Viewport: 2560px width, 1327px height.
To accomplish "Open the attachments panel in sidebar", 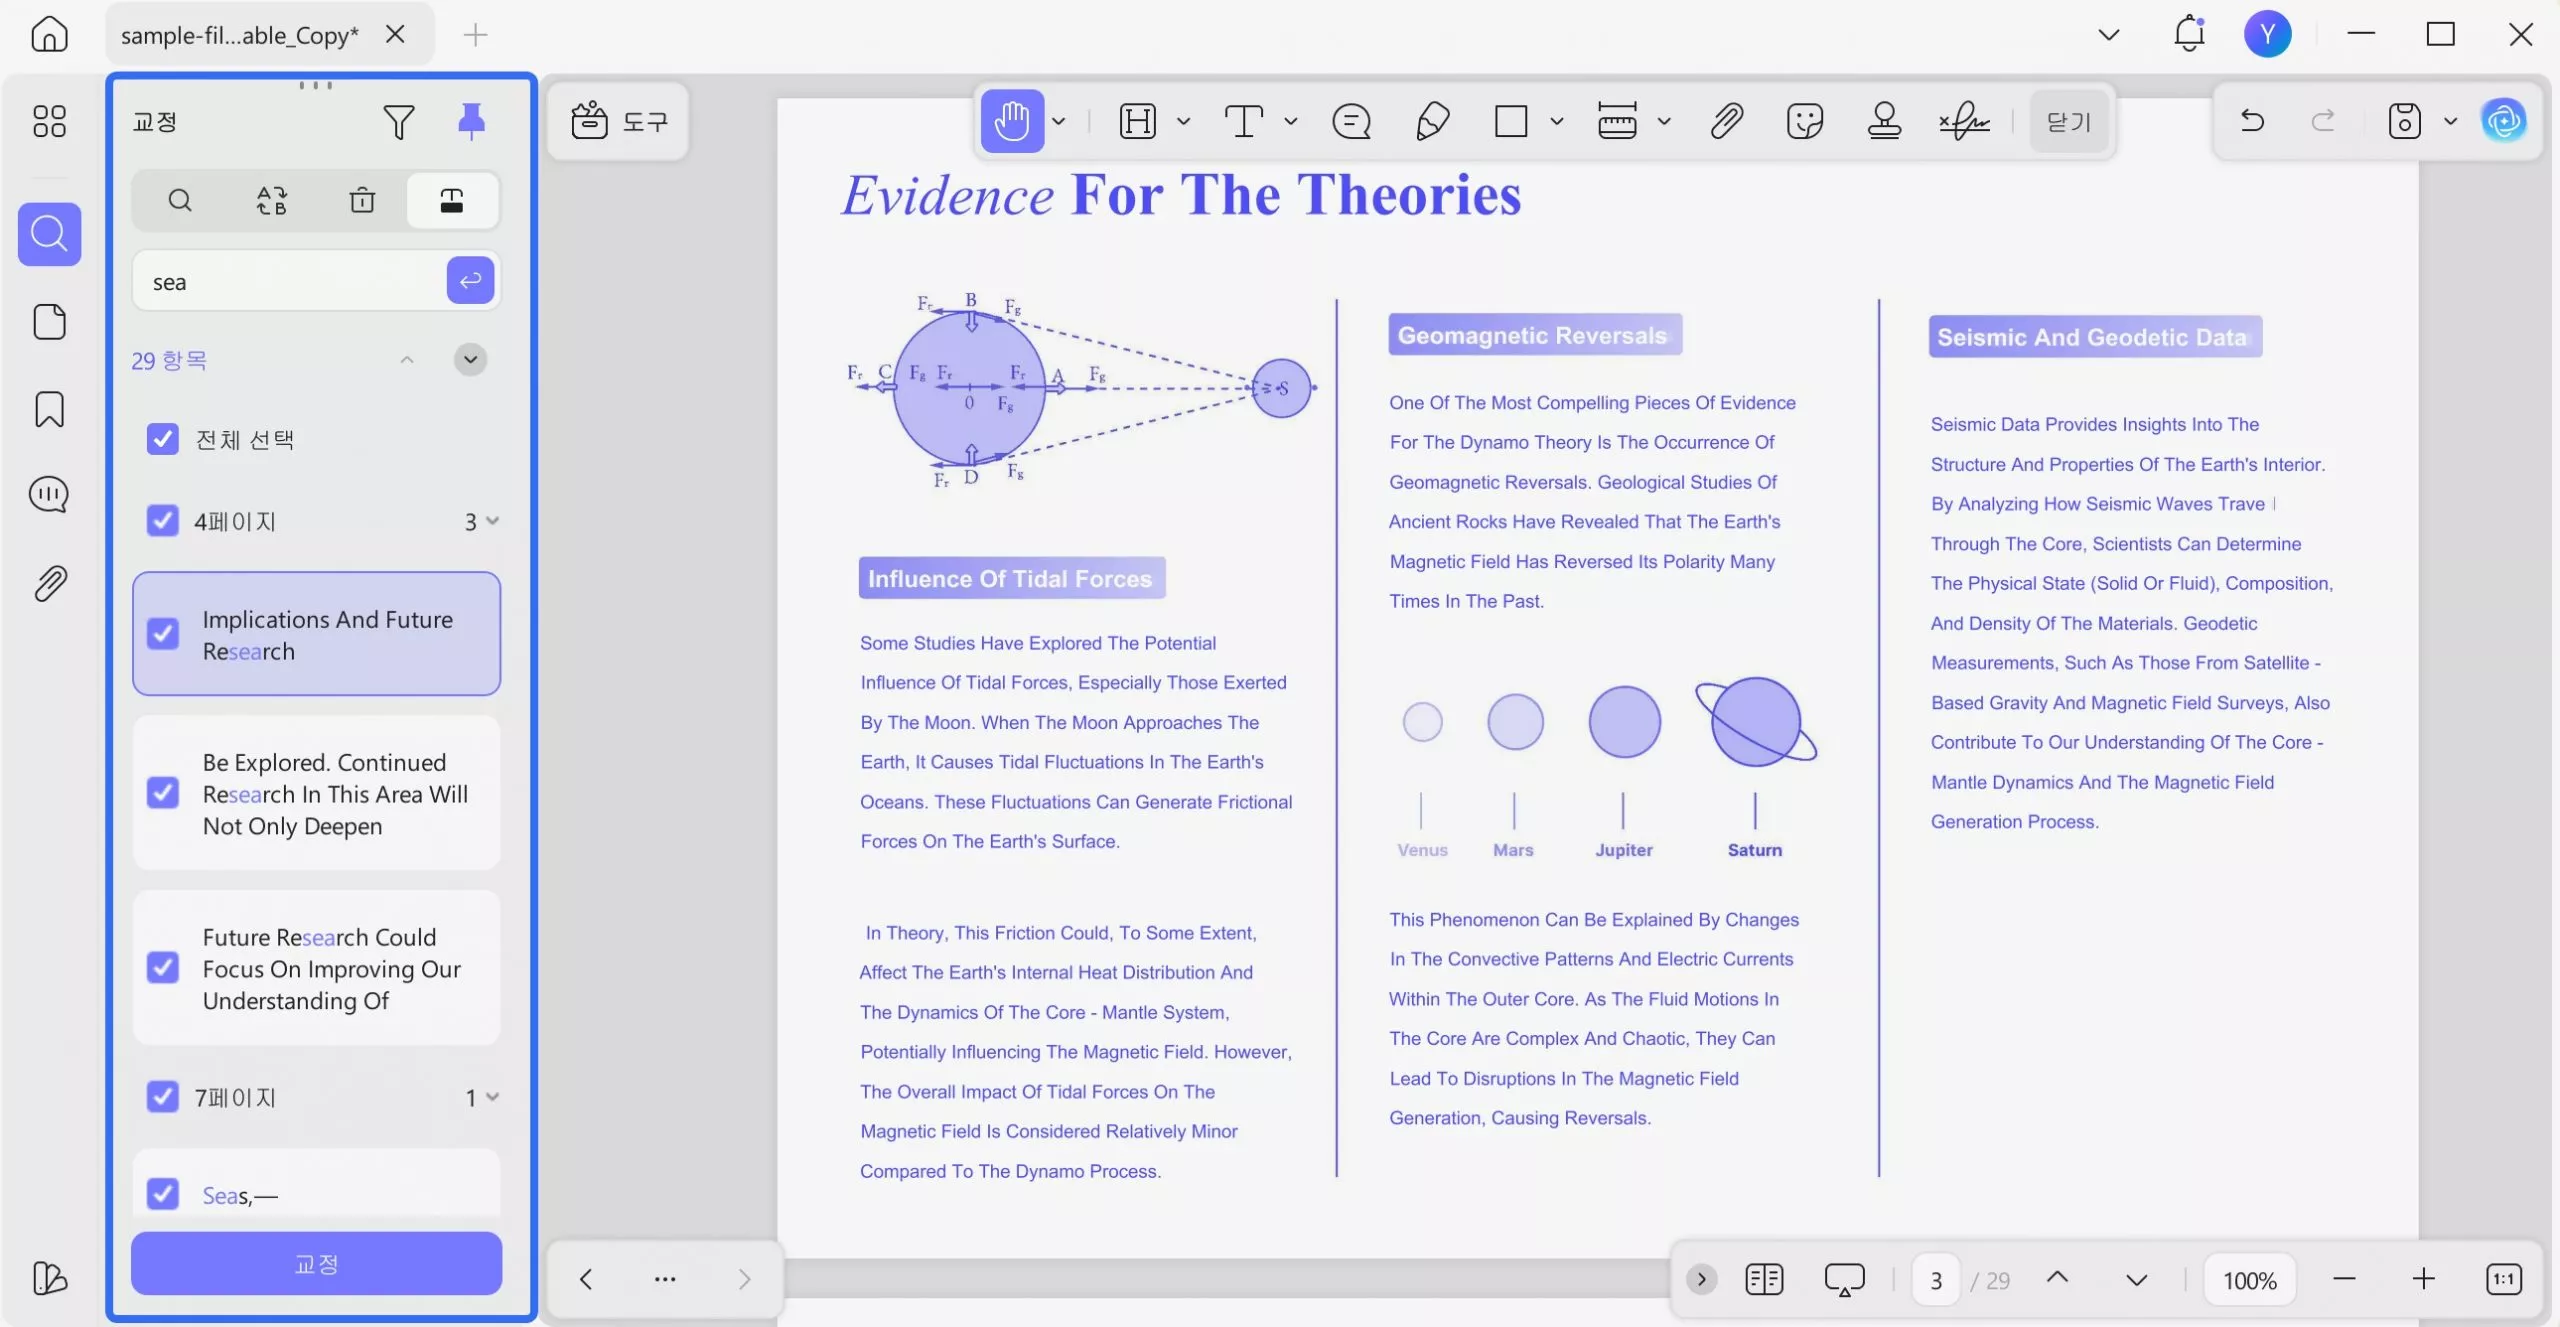I will (49, 583).
